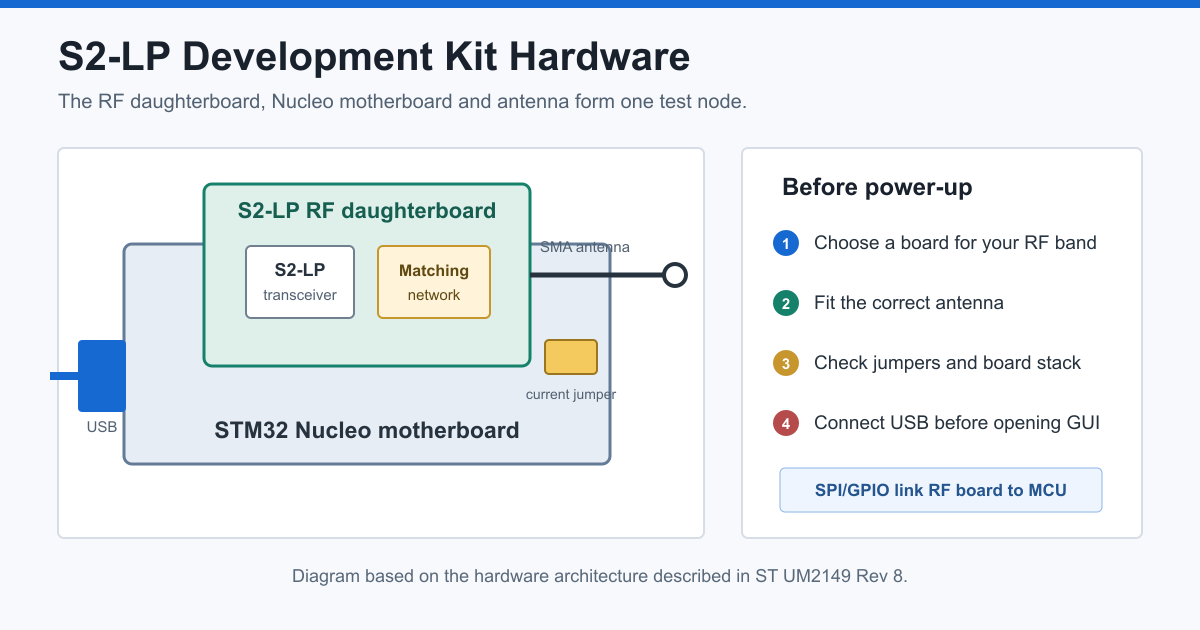Click the blue USB connector block
Viewport: 1200px width, 630px height.
102,376
